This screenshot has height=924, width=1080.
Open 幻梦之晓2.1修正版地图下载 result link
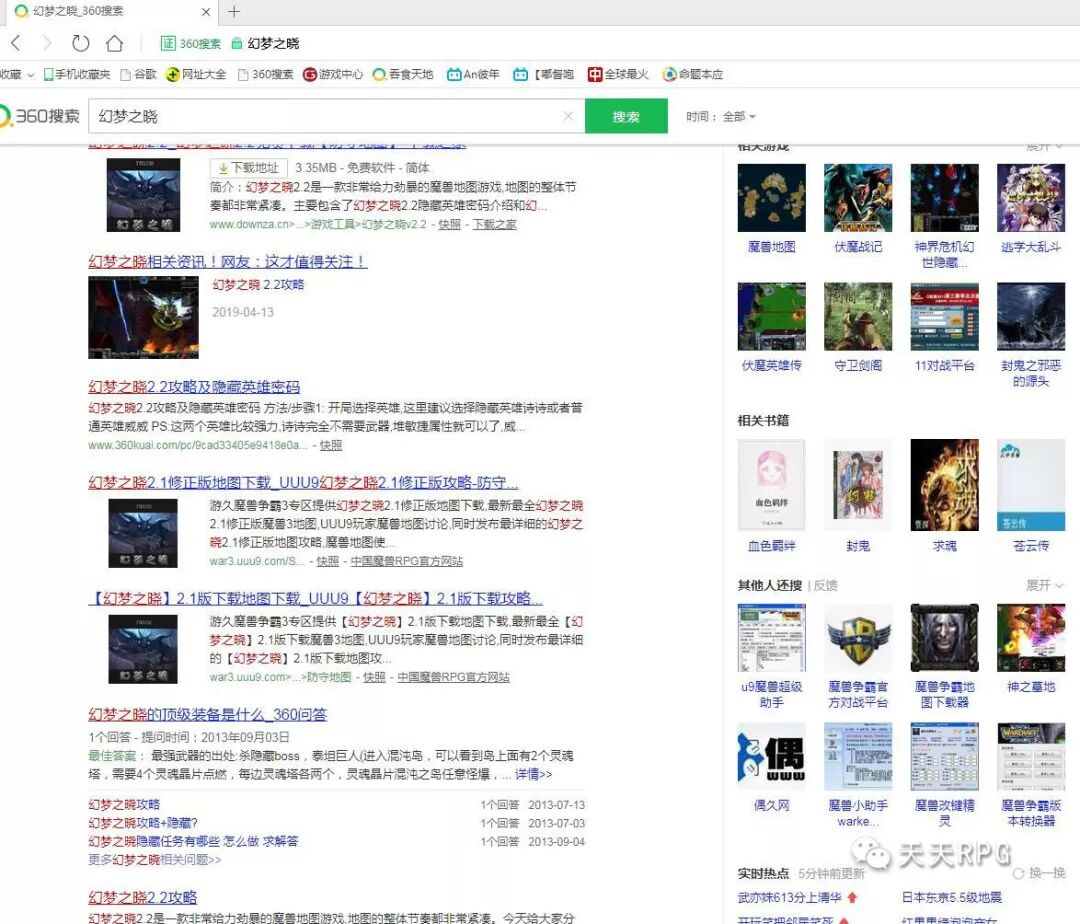(x=303, y=483)
